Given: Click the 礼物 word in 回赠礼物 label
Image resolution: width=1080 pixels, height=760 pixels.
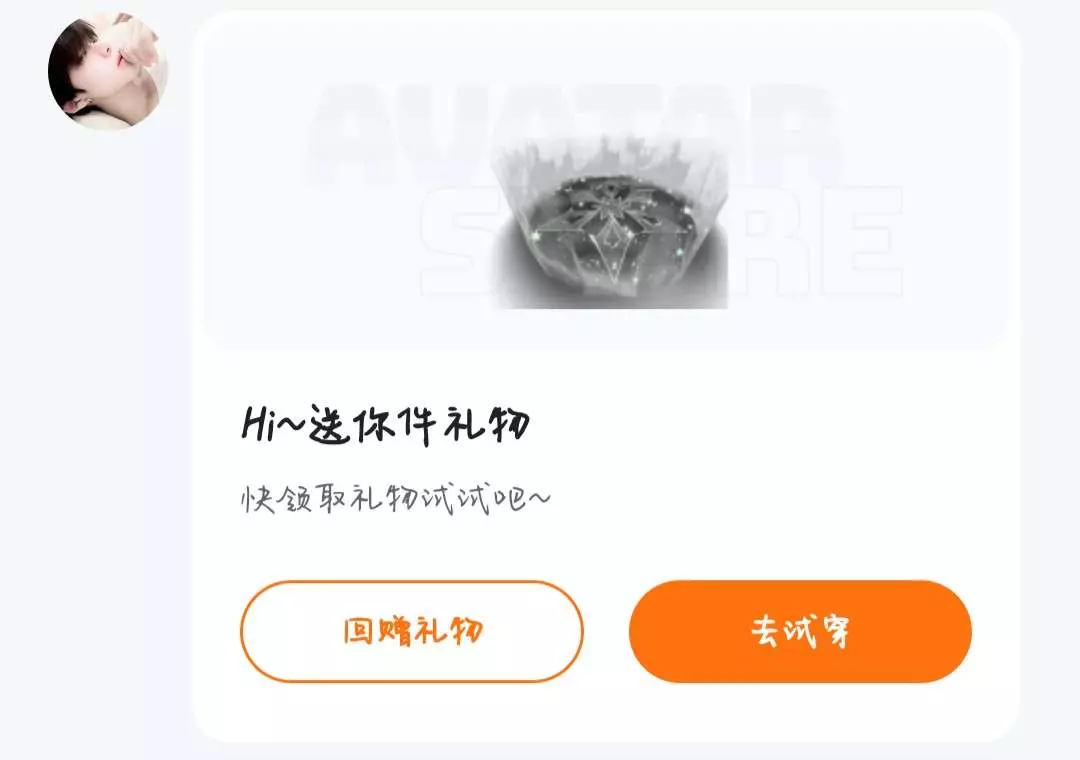Looking at the screenshot, I should pos(448,631).
